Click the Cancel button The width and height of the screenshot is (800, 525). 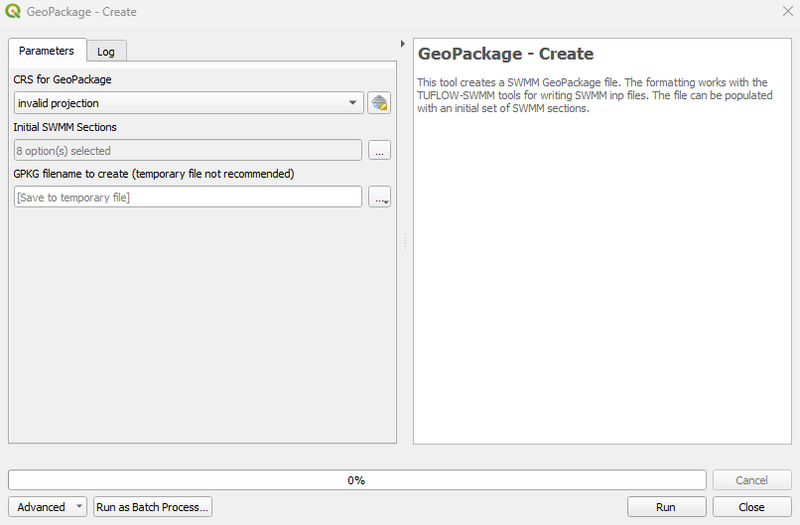[x=752, y=480]
